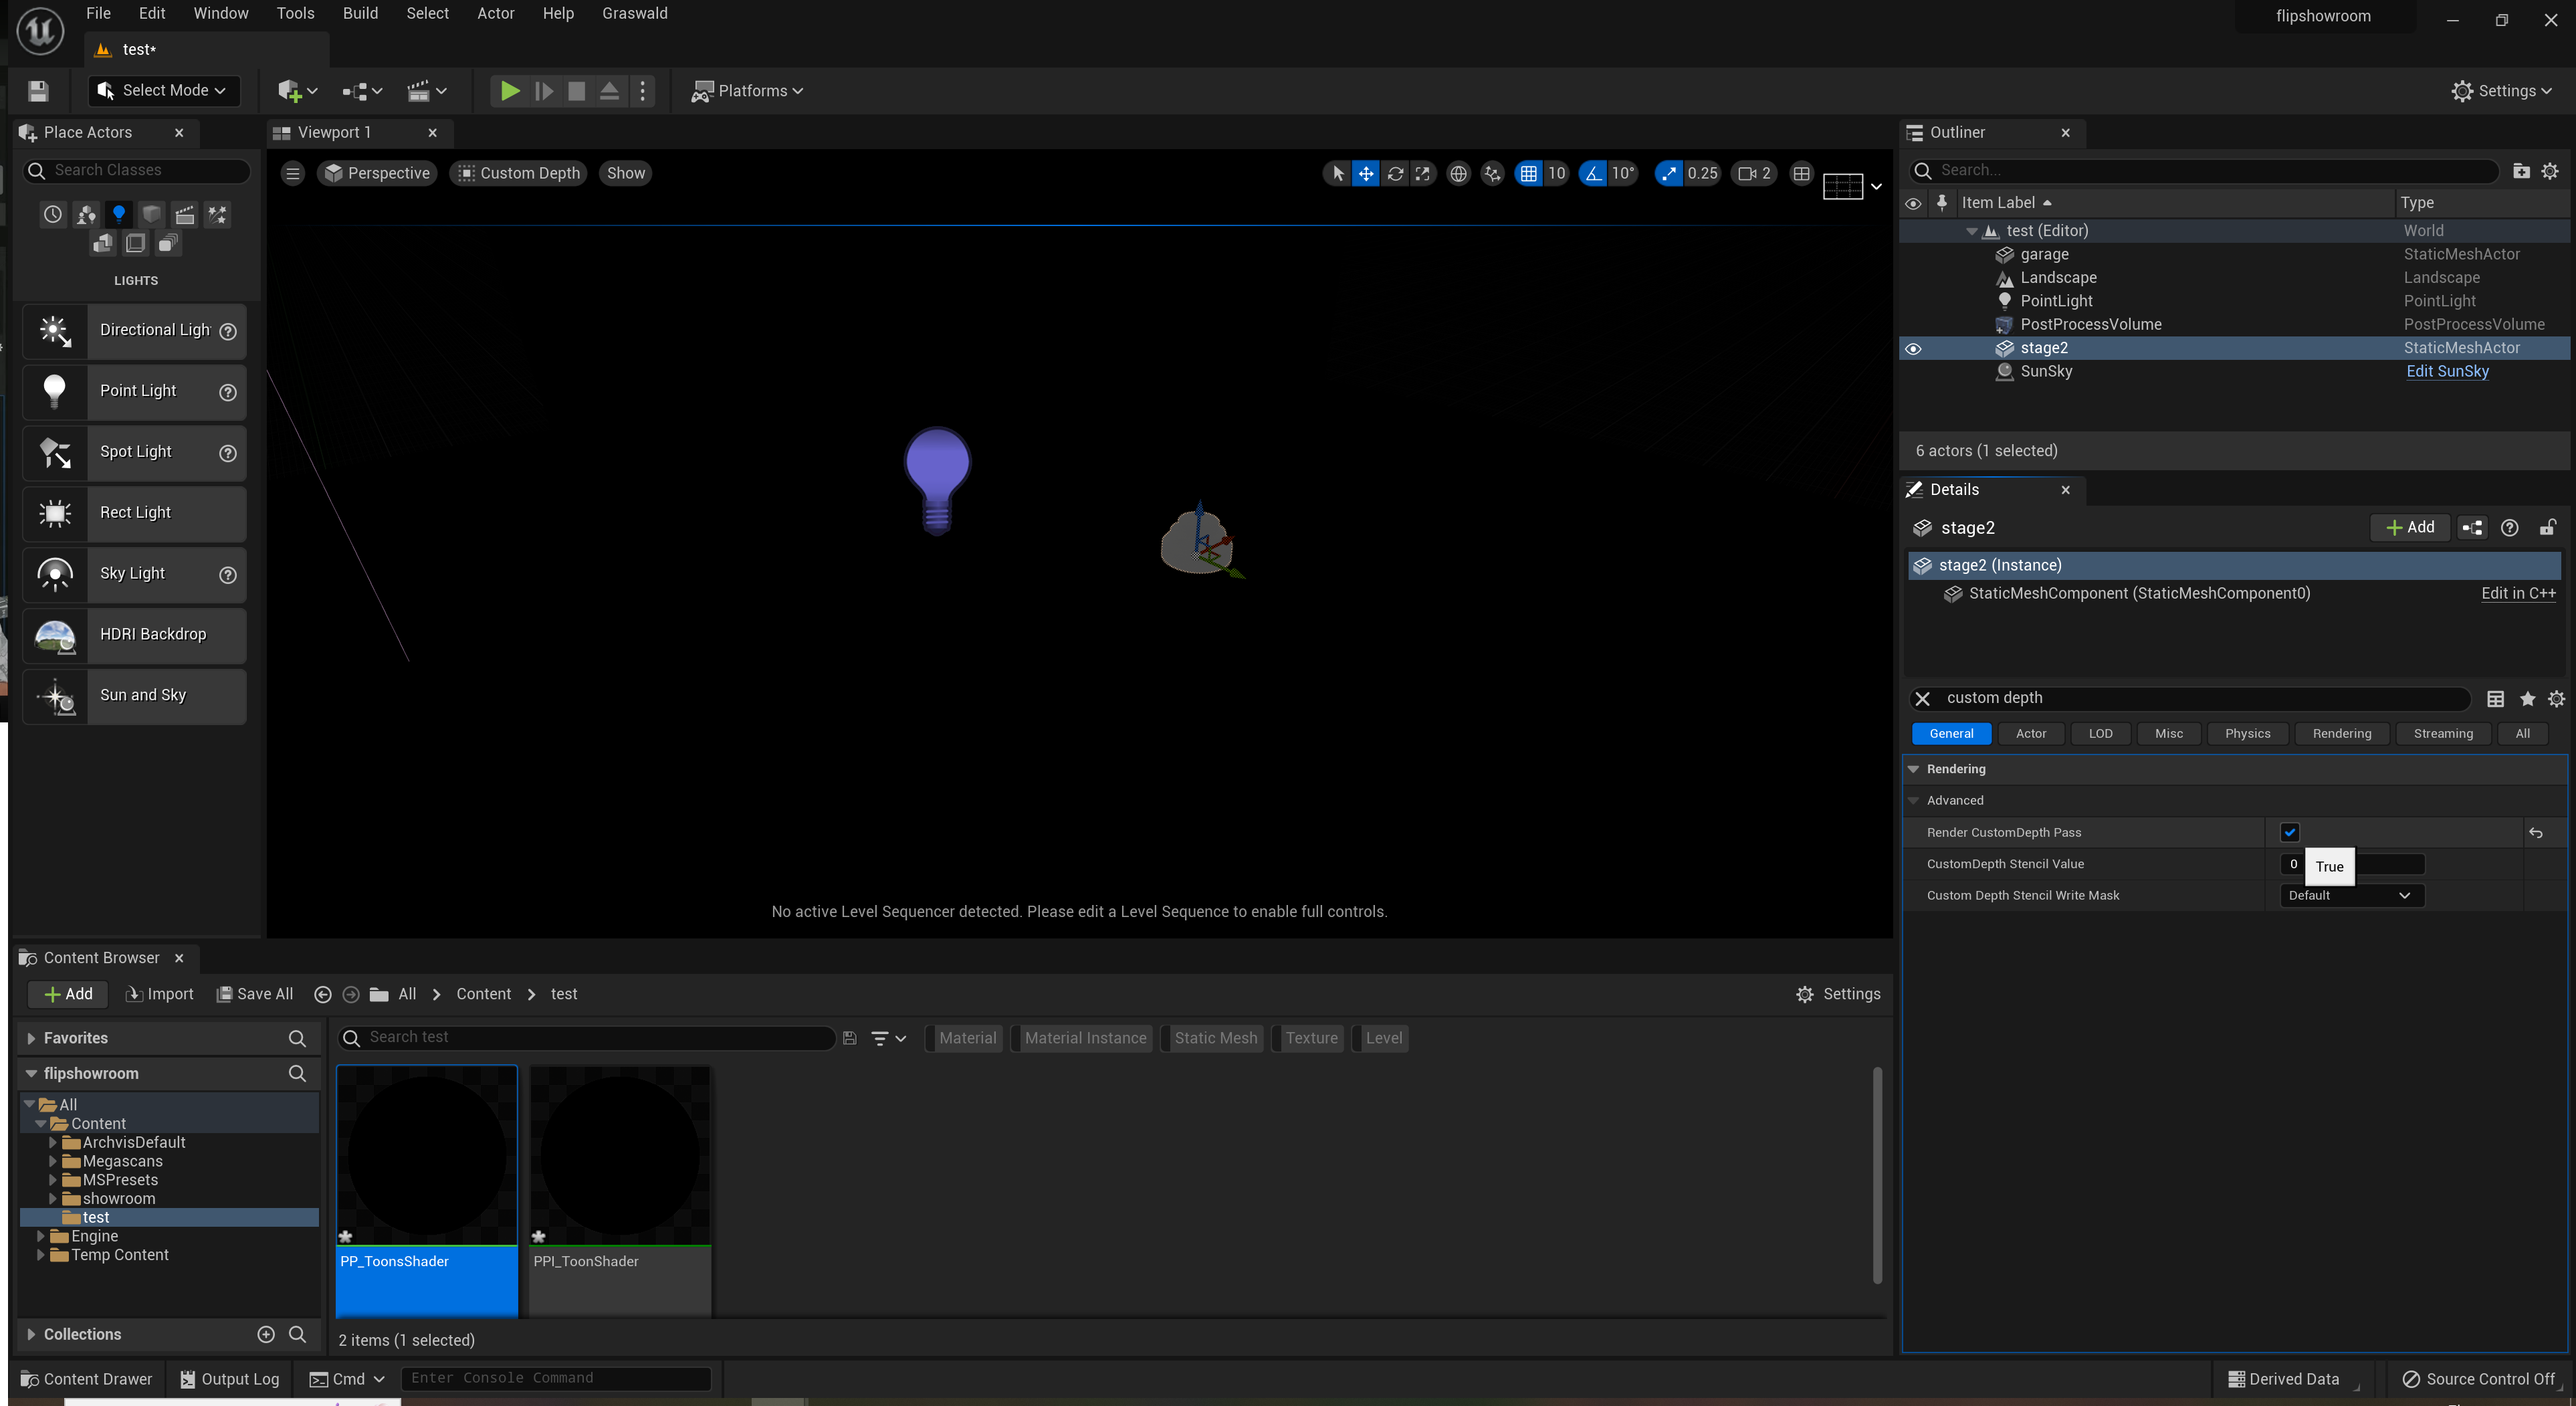Select the scale transform tool icon
This screenshot has height=1406, width=2576.
1422,173
